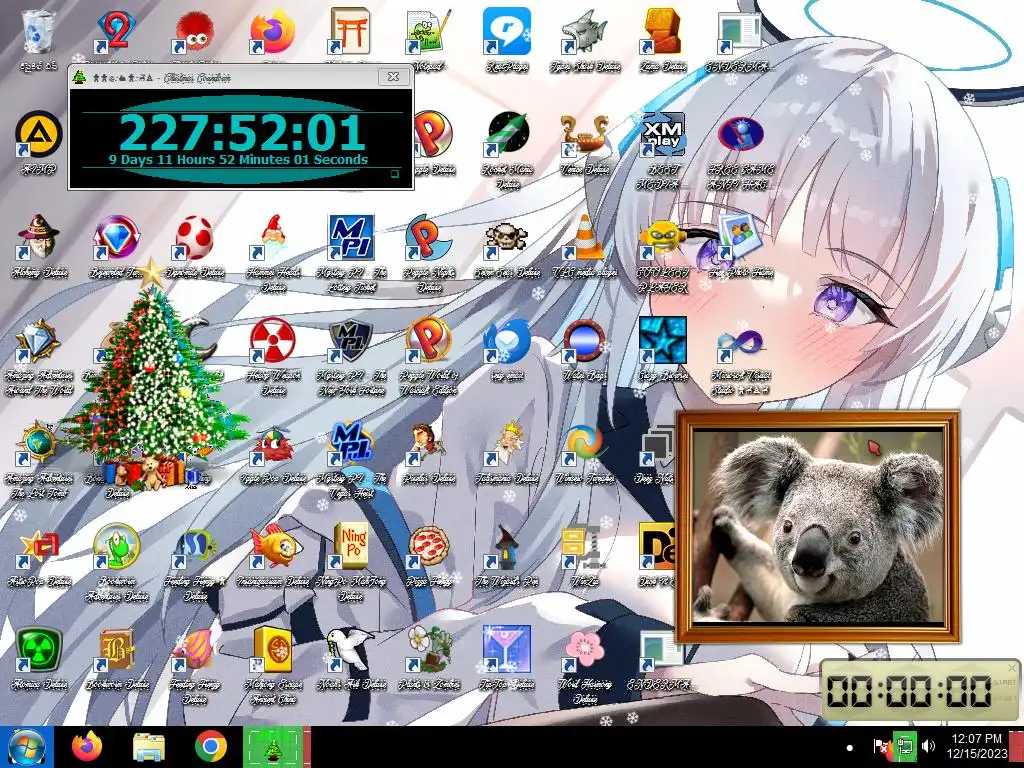The height and width of the screenshot is (768, 1024).
Task: Select the Firefox desktop shortcut
Action: [272, 31]
